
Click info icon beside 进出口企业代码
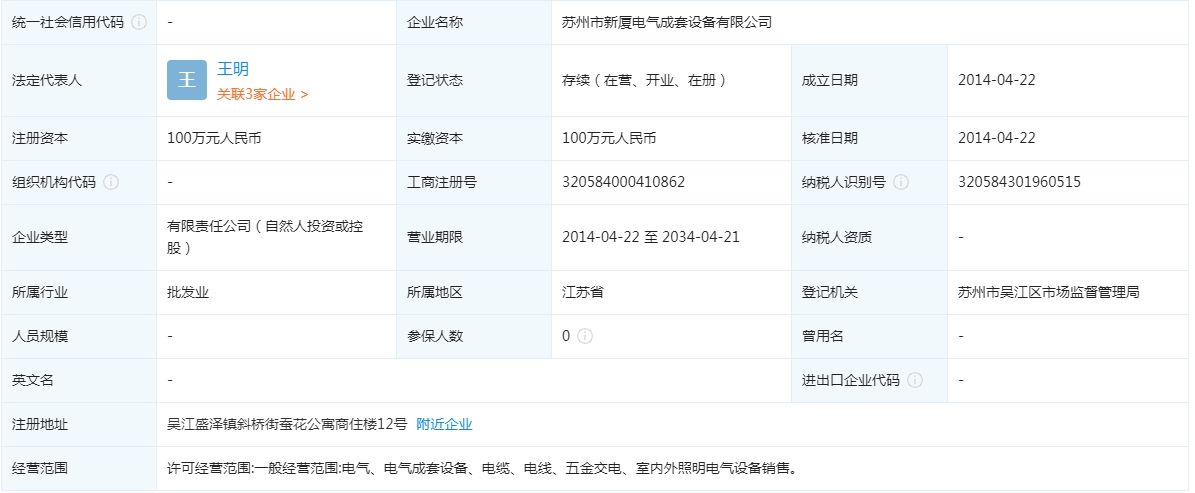tap(915, 380)
